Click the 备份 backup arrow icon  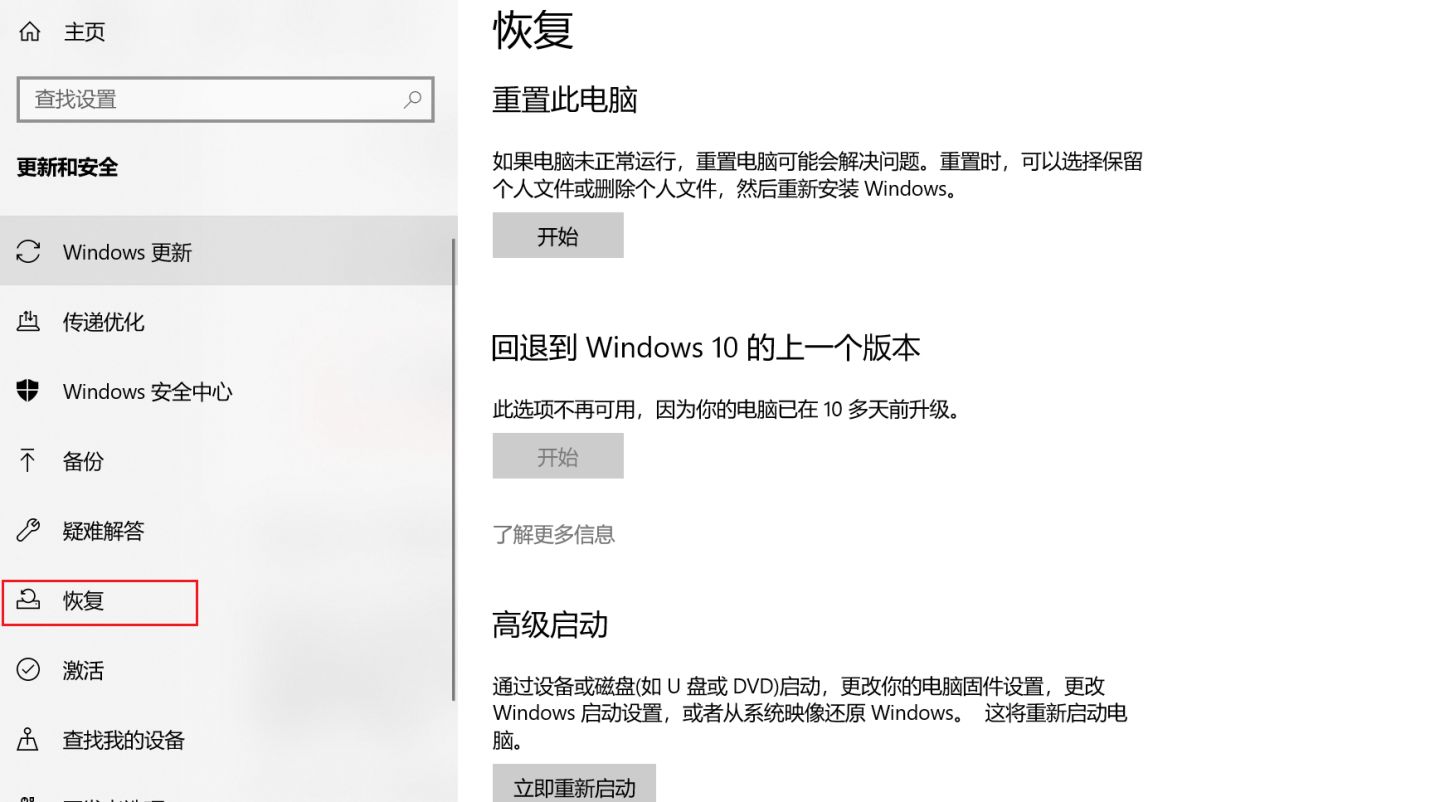pyautogui.click(x=28, y=461)
